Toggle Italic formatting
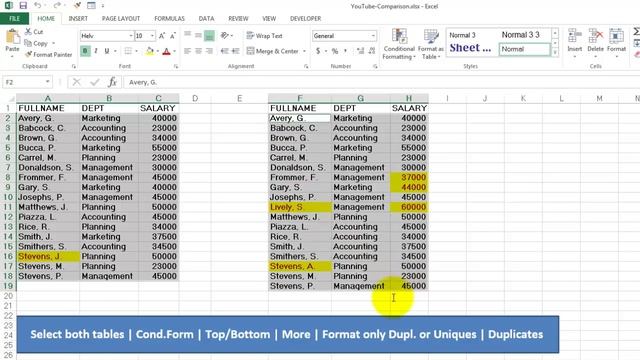This screenshot has width=640, height=360. tap(96, 51)
